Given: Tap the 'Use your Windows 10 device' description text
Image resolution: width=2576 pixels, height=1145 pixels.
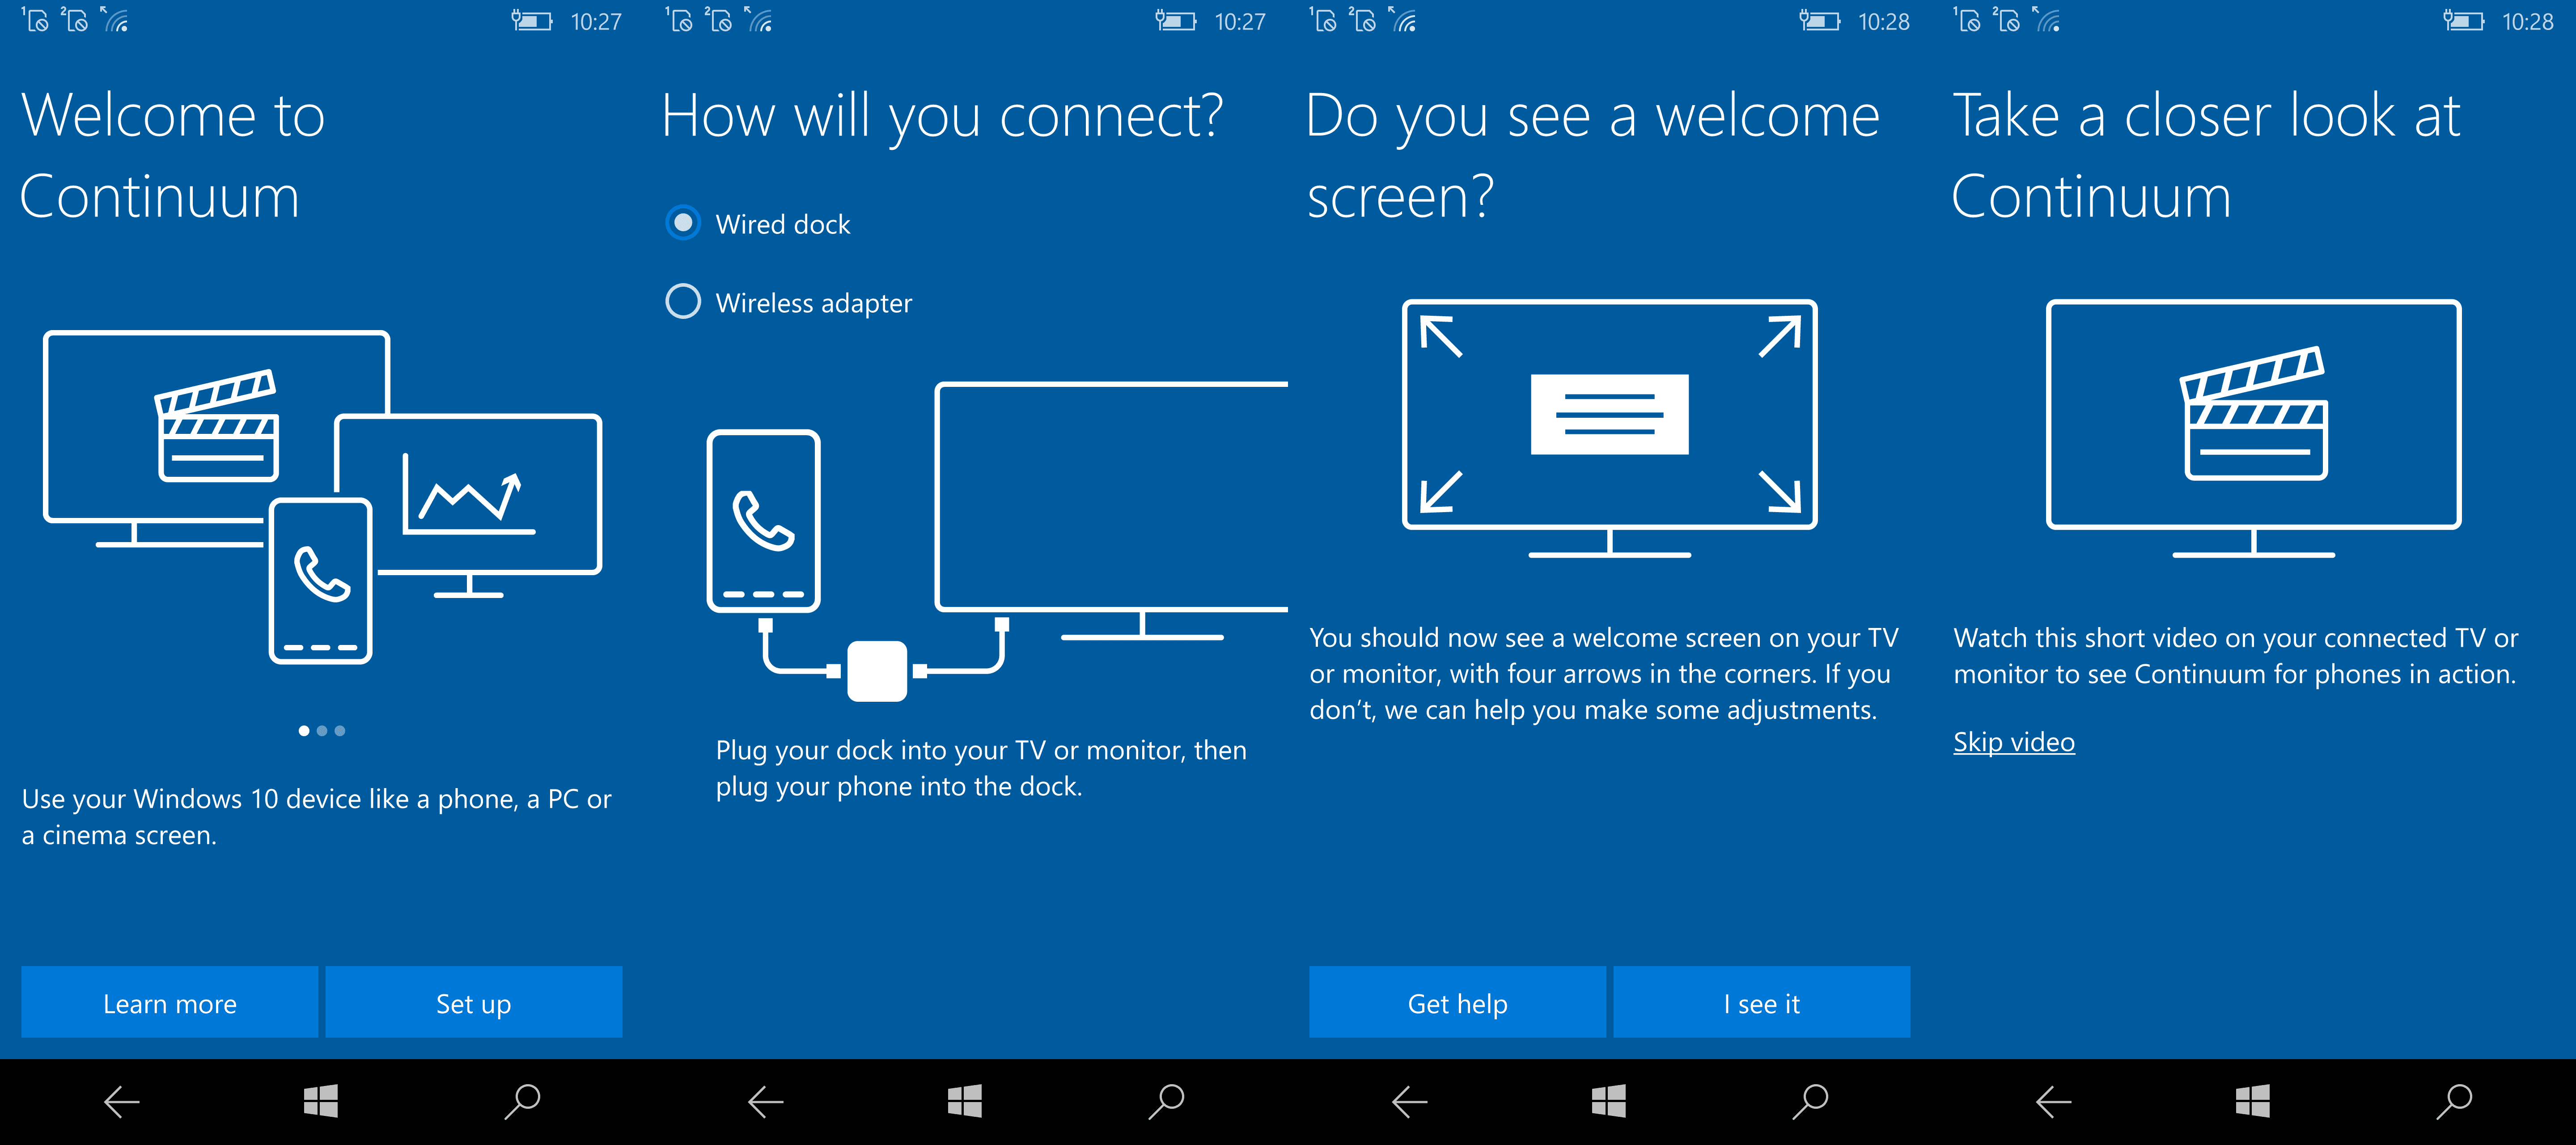Looking at the screenshot, I should [317, 817].
